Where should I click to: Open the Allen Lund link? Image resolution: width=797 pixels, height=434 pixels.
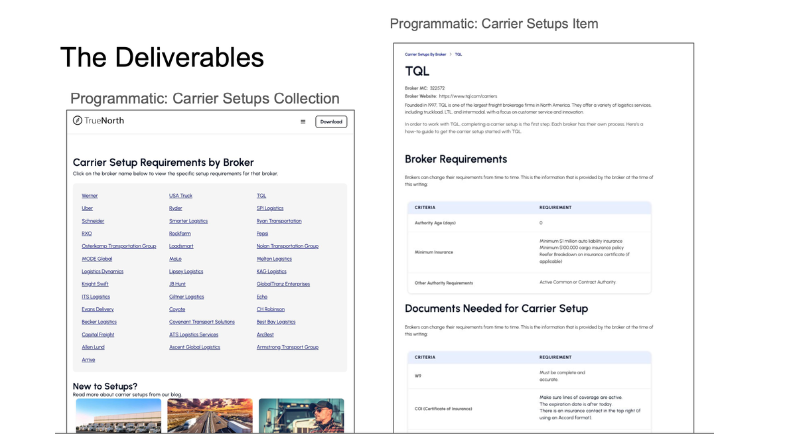pos(93,347)
